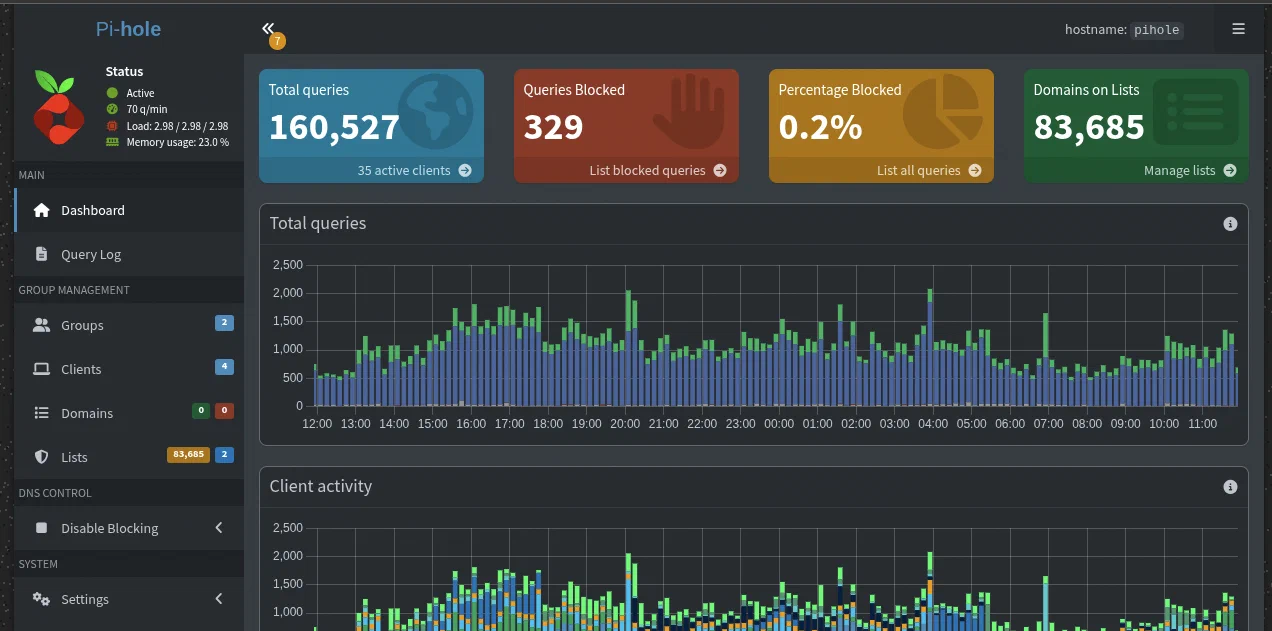Image resolution: width=1272 pixels, height=631 pixels.
Task: Collapse sidebar with double chevron icon
Action: [x=267, y=28]
